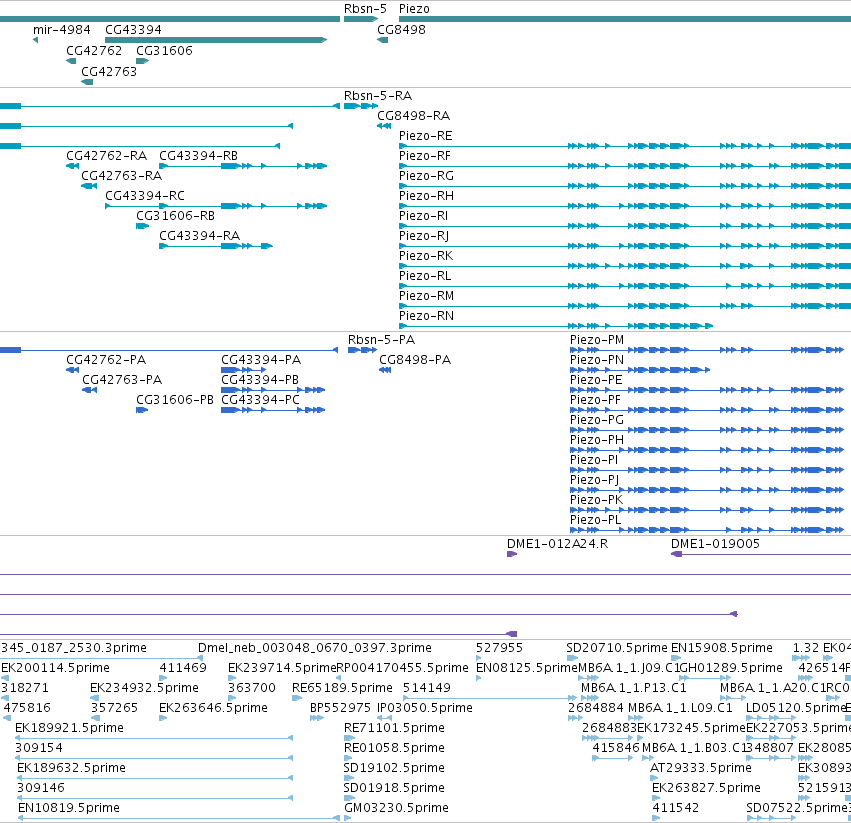Click the AT29333.5prime EST label

click(701, 768)
